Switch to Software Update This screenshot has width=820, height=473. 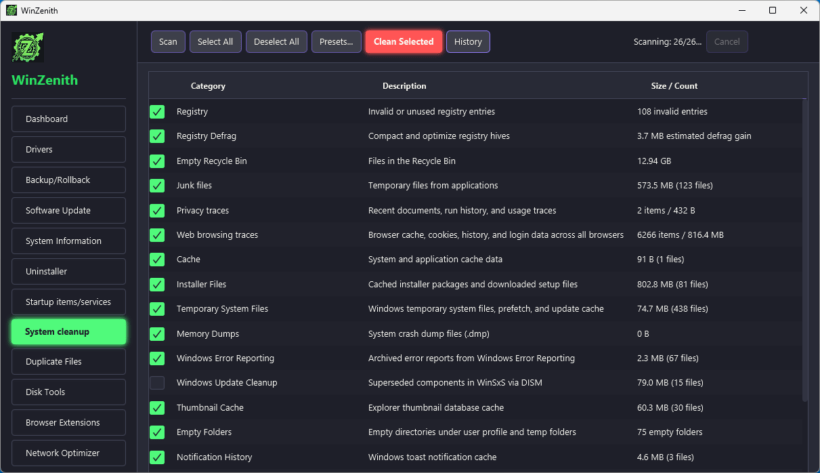69,210
